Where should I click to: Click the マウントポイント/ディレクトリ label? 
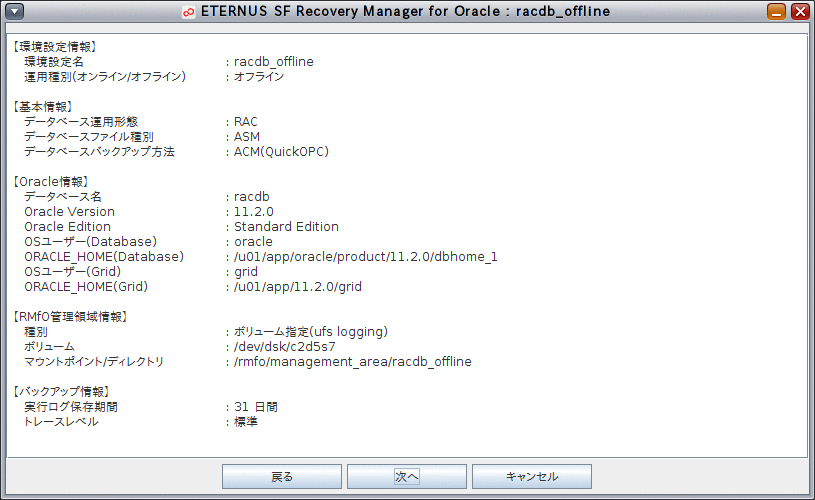94,362
